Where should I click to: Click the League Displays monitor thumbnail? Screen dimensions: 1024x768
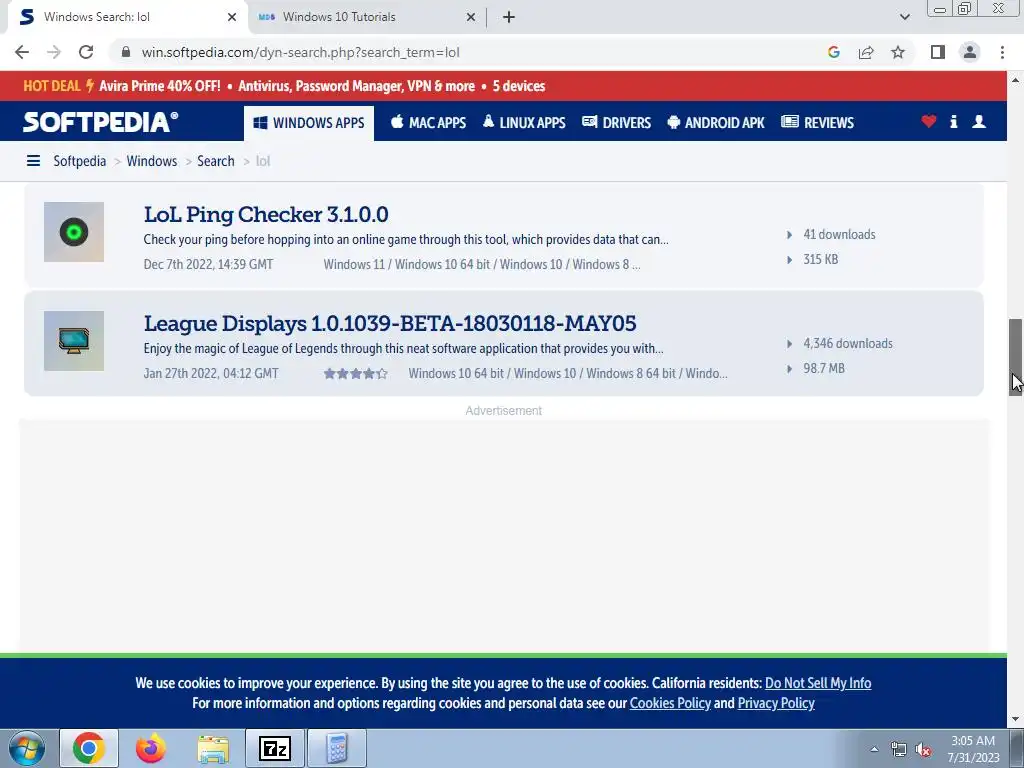[x=74, y=341]
